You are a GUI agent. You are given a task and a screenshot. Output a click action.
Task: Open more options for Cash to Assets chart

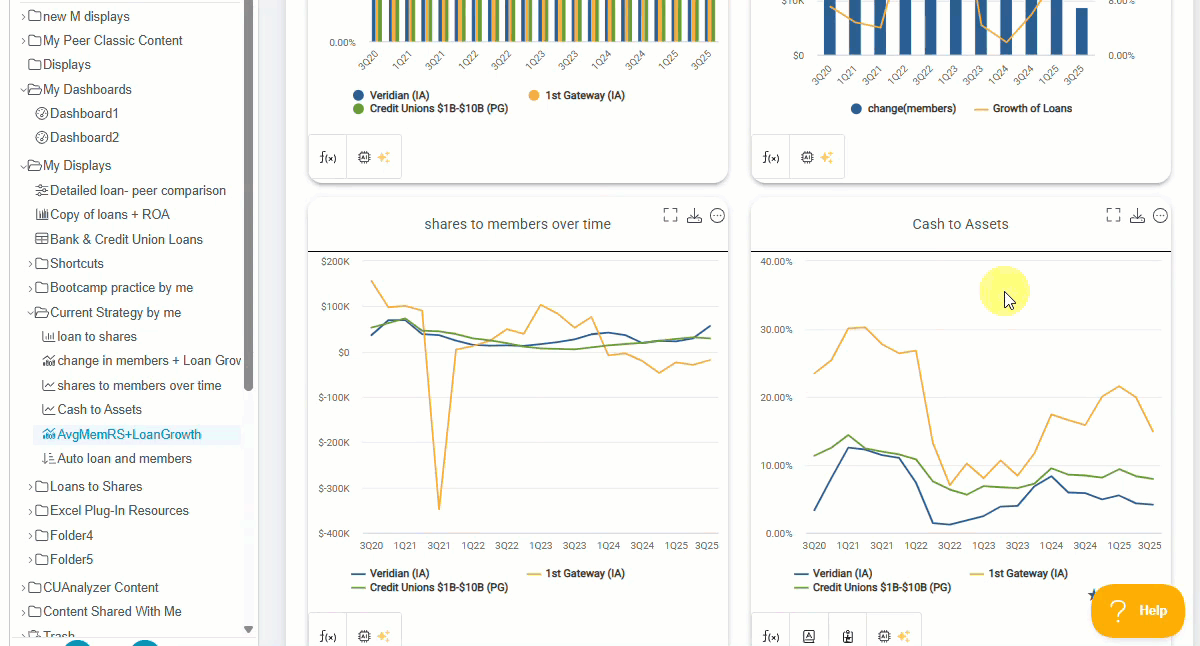click(x=1160, y=215)
